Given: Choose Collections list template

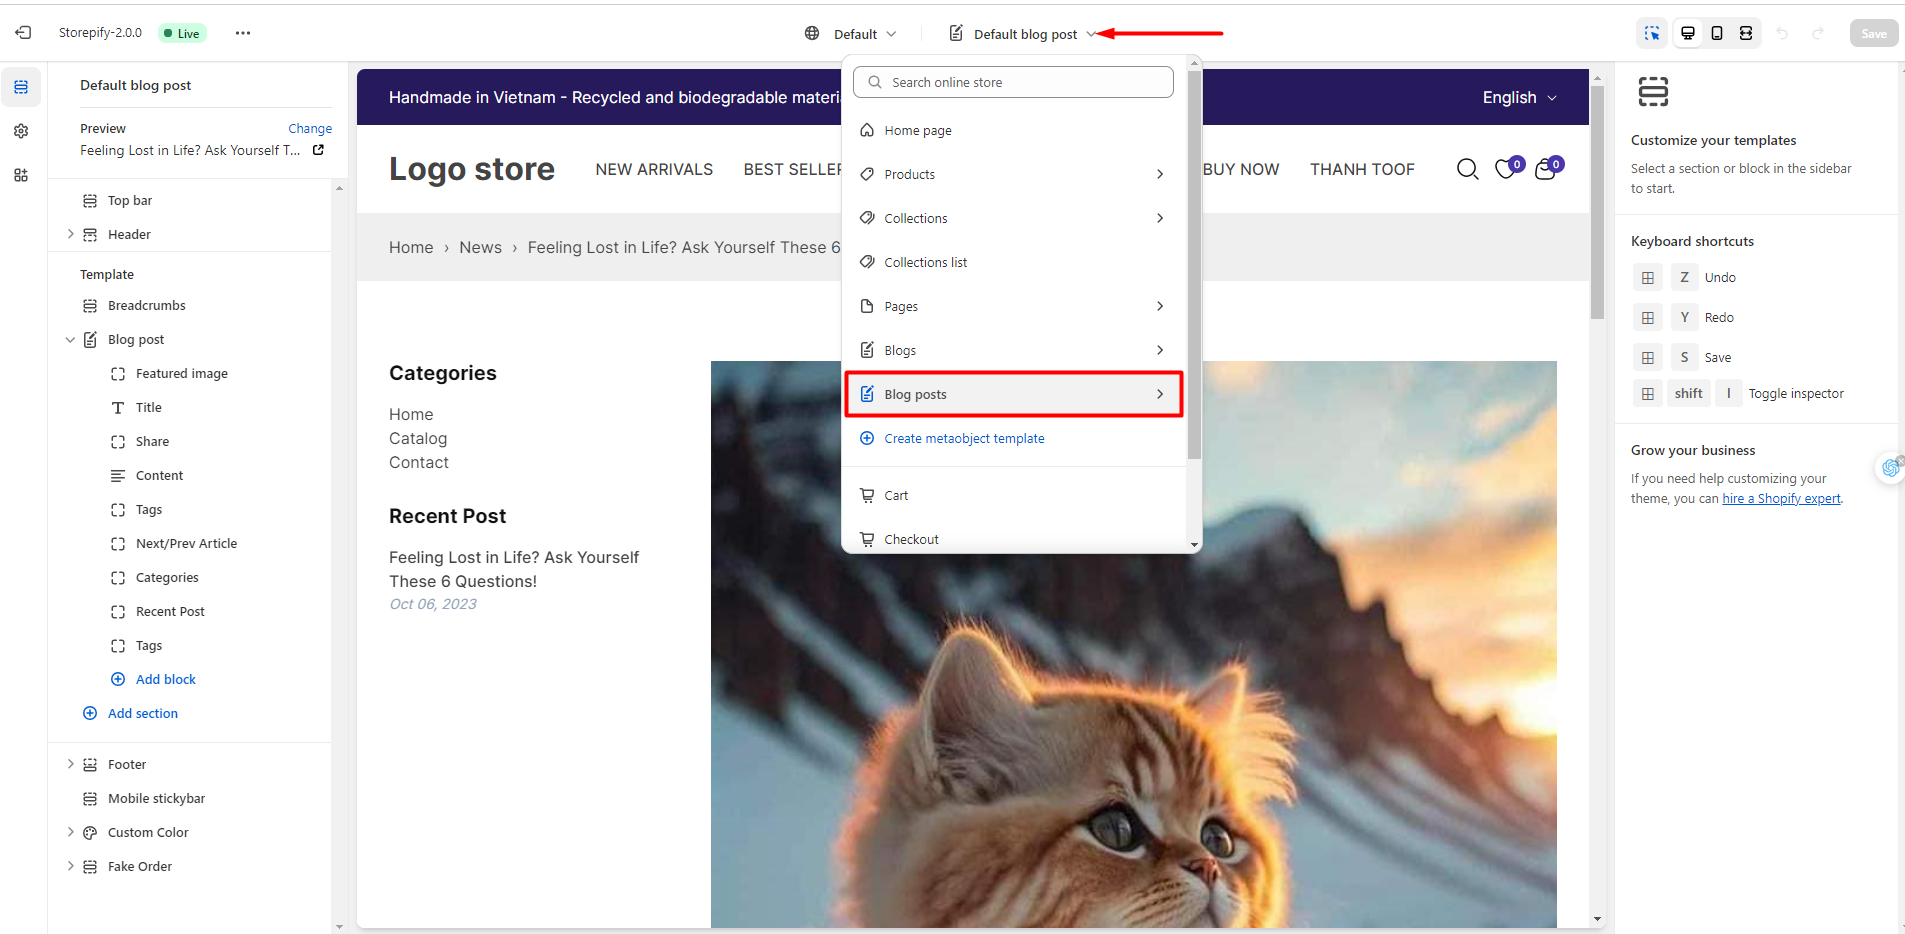Looking at the screenshot, I should click(x=1015, y=262).
